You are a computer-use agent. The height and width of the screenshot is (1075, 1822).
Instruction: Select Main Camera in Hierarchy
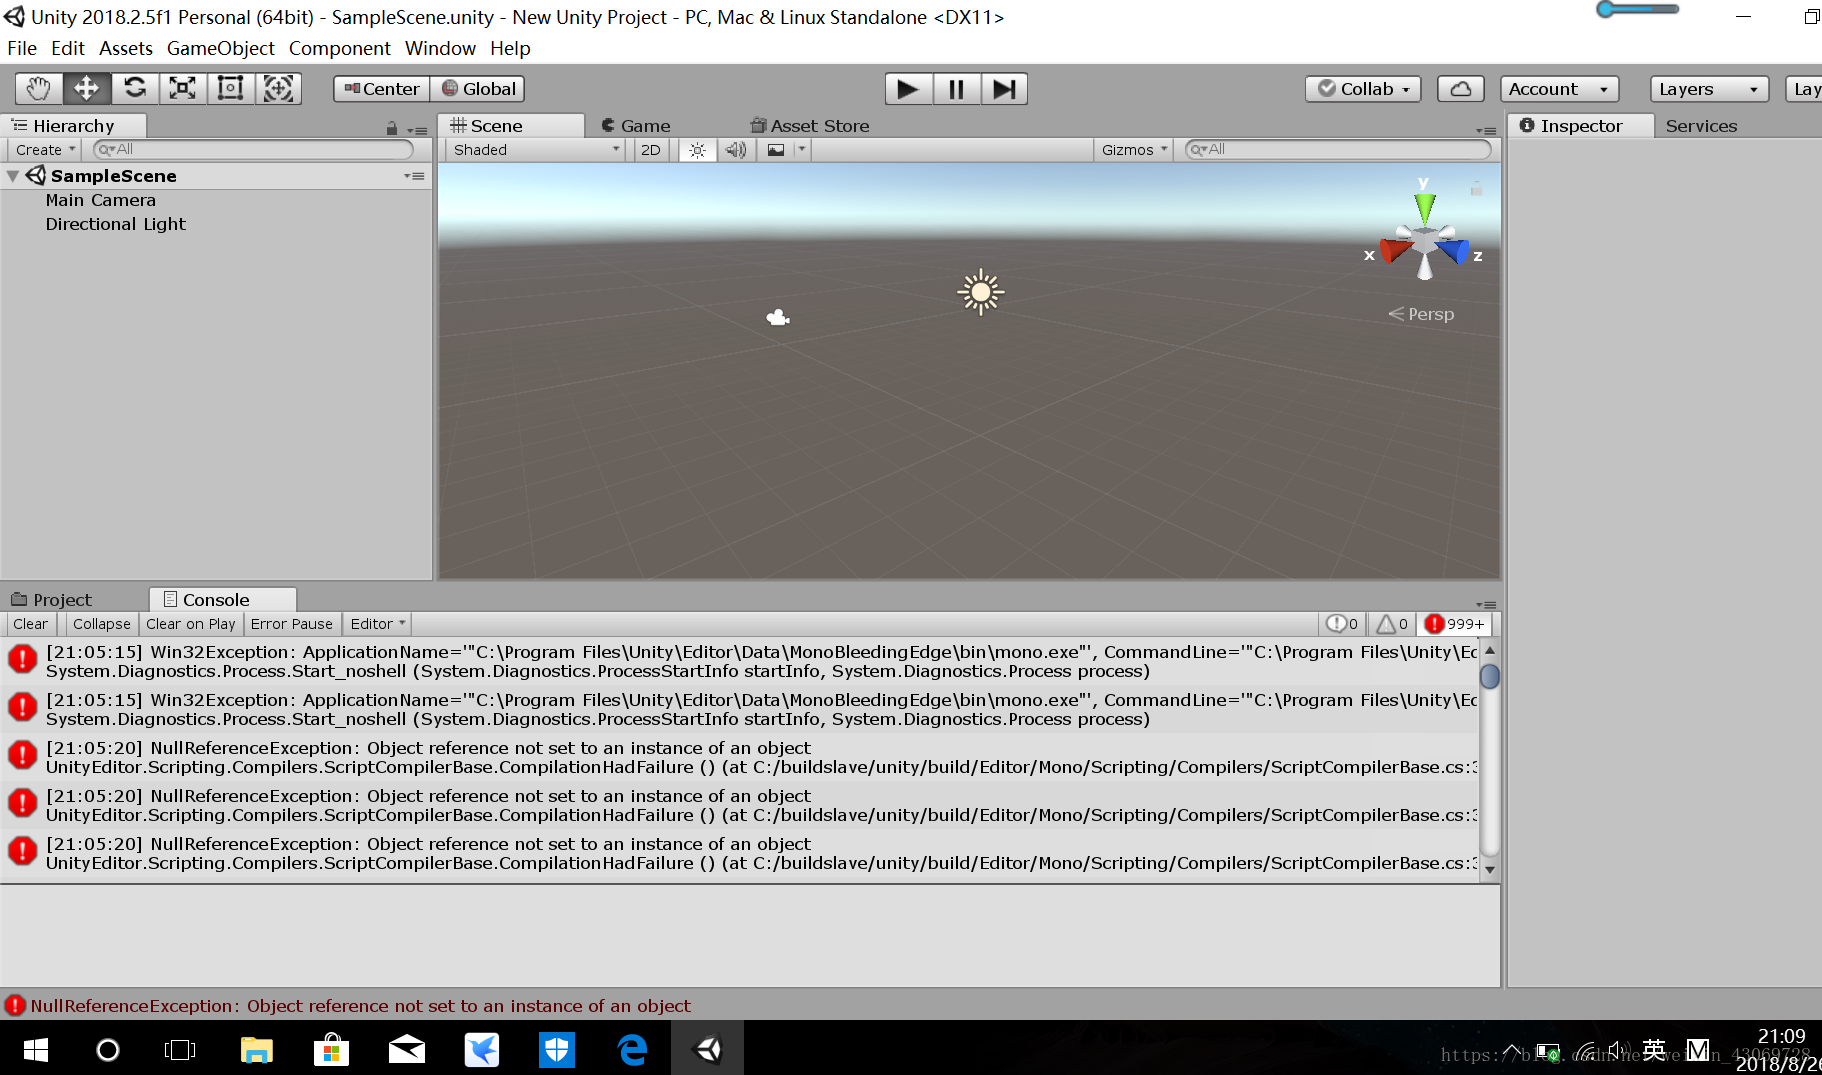100,200
